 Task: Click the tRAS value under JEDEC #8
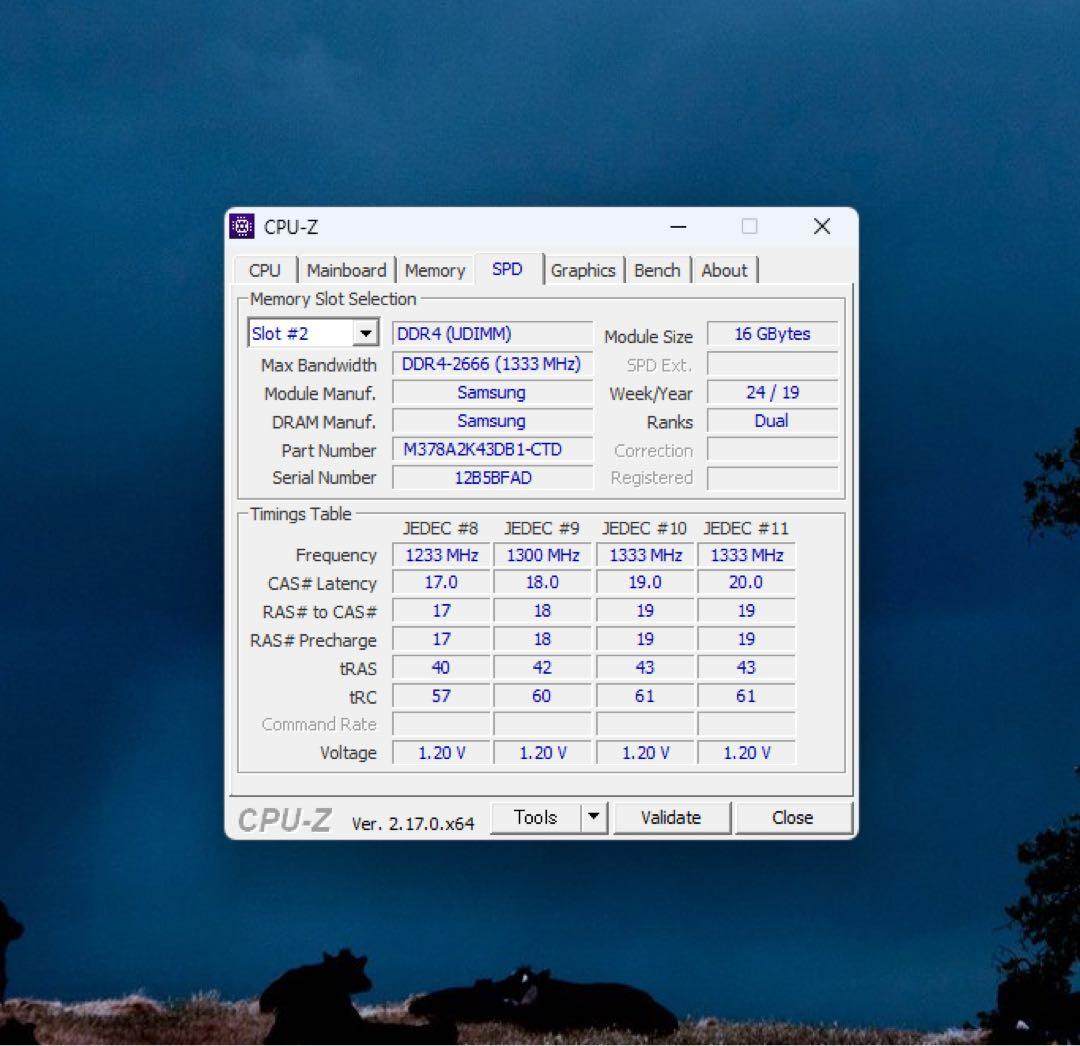(440, 667)
